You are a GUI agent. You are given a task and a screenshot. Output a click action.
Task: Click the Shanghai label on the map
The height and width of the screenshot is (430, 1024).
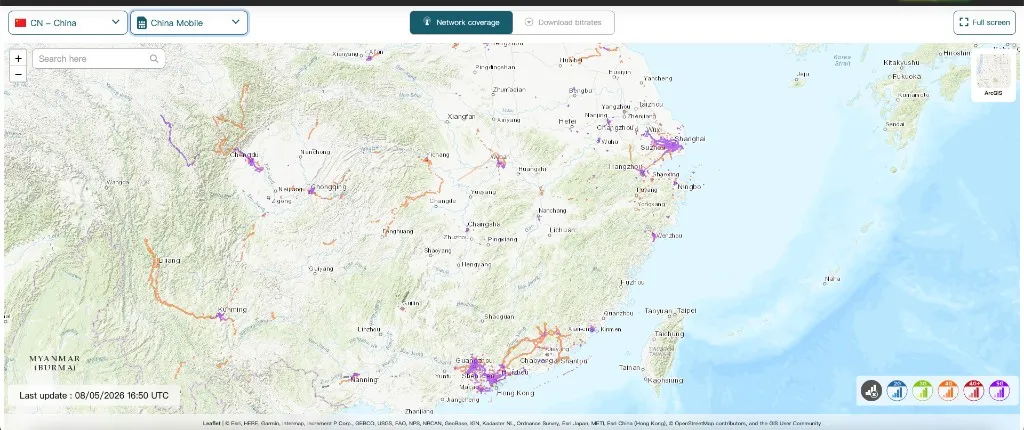tap(691, 139)
